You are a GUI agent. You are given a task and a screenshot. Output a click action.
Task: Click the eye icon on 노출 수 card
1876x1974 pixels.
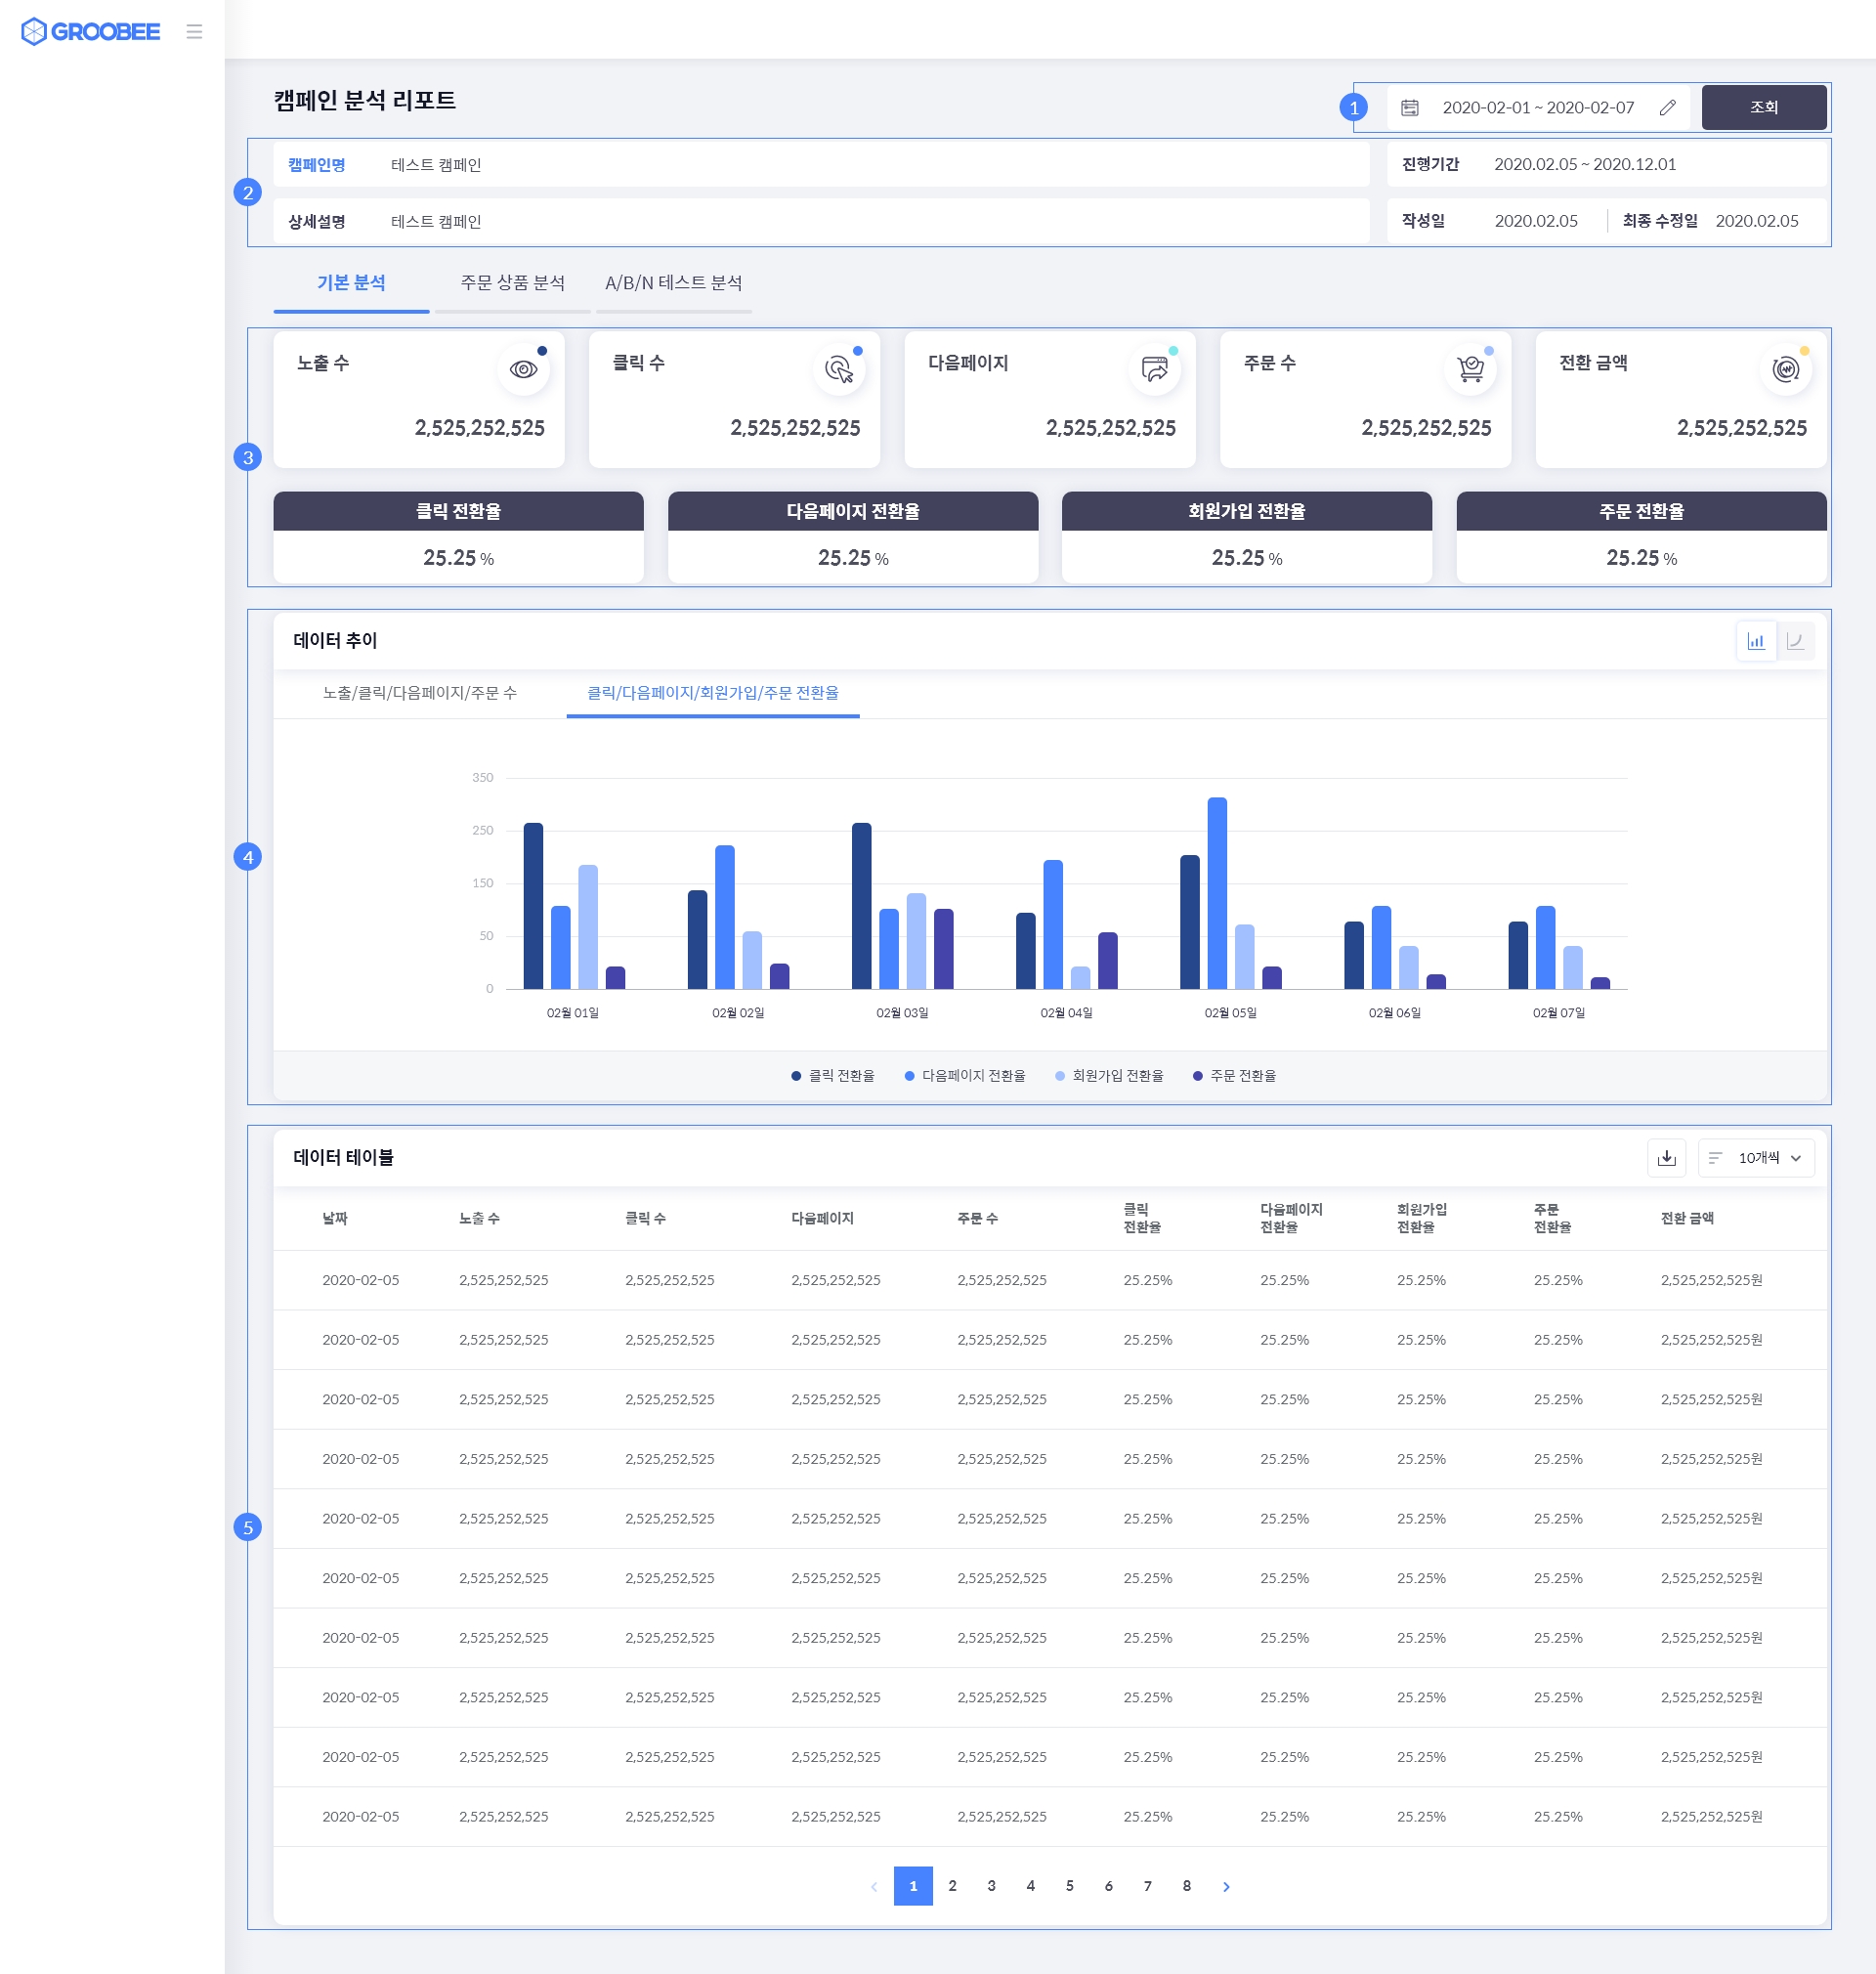pyautogui.click(x=523, y=369)
